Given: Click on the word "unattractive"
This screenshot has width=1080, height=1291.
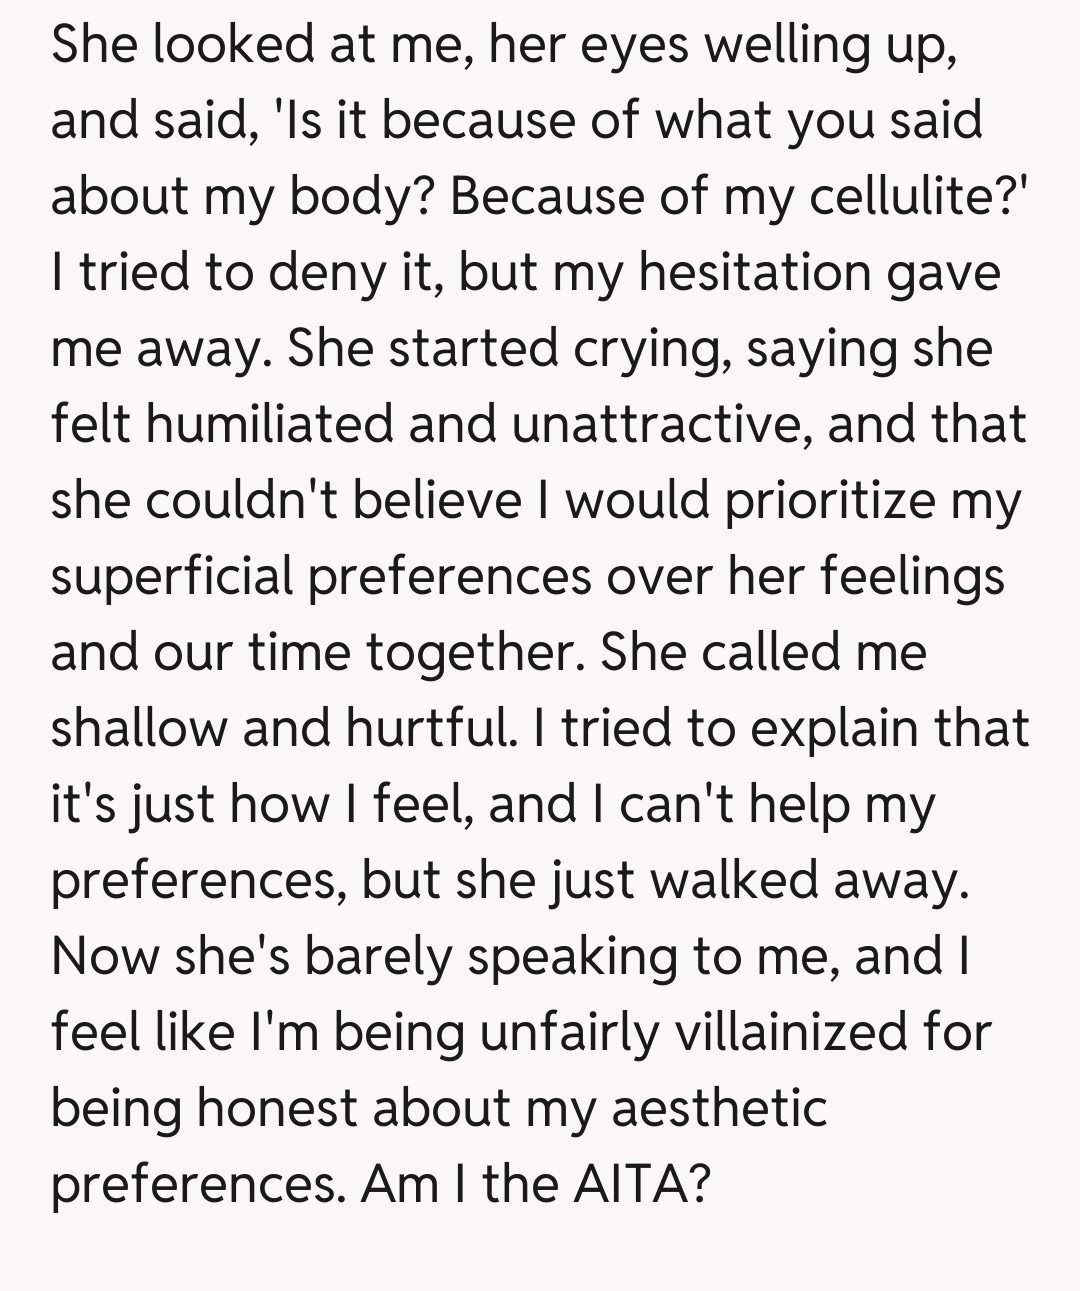Looking at the screenshot, I should coord(661,424).
